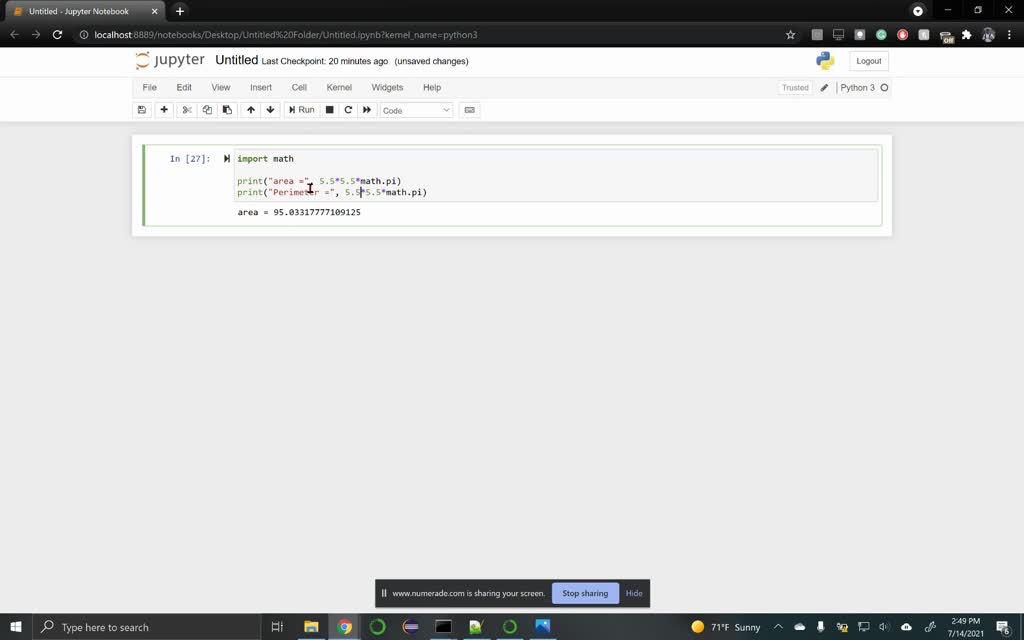Open the Code cell type dropdown
The image size is (1024, 640).
(x=415, y=110)
